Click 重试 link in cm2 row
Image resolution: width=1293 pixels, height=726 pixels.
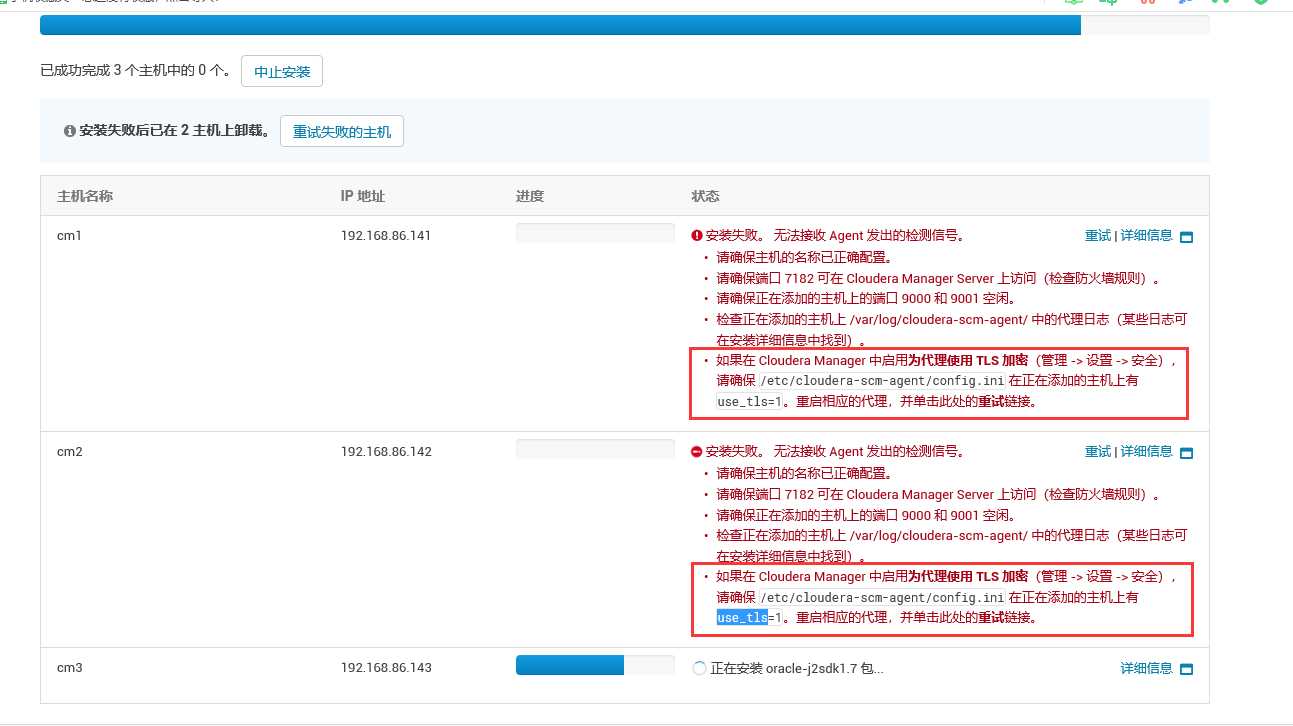point(1098,452)
